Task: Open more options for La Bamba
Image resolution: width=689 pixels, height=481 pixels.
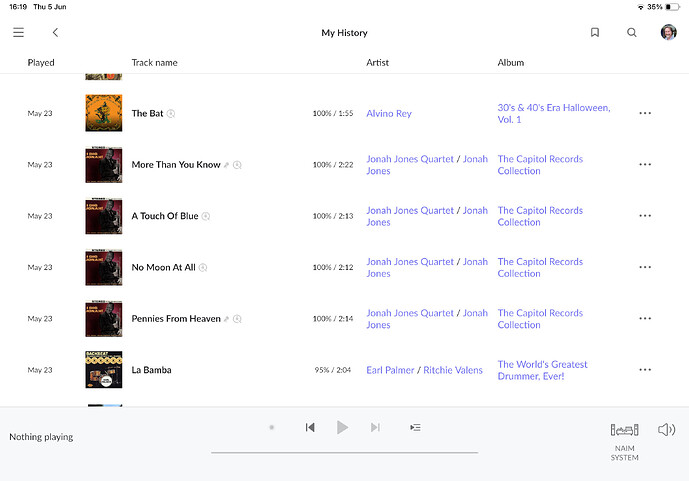Action: (x=645, y=370)
